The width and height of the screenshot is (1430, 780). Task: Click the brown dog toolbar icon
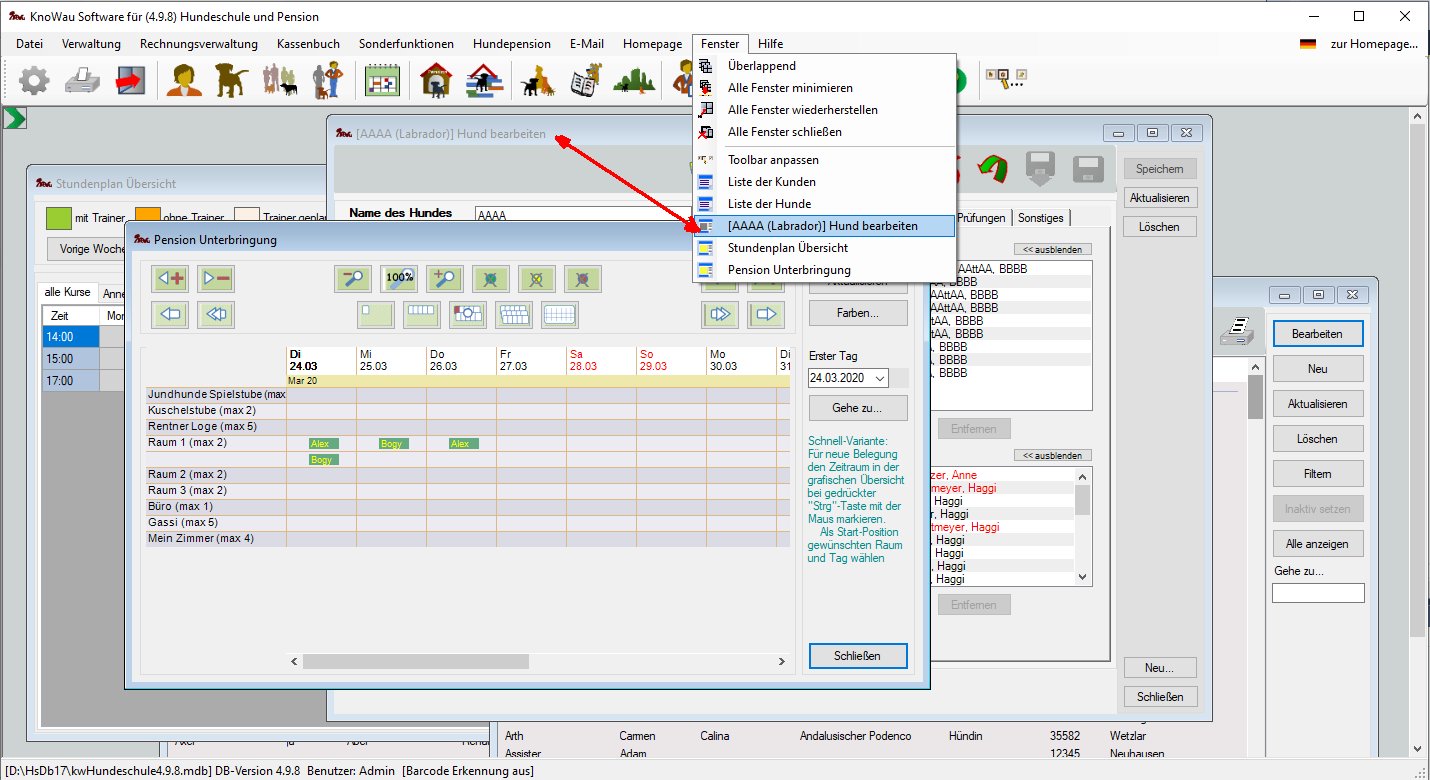point(232,81)
